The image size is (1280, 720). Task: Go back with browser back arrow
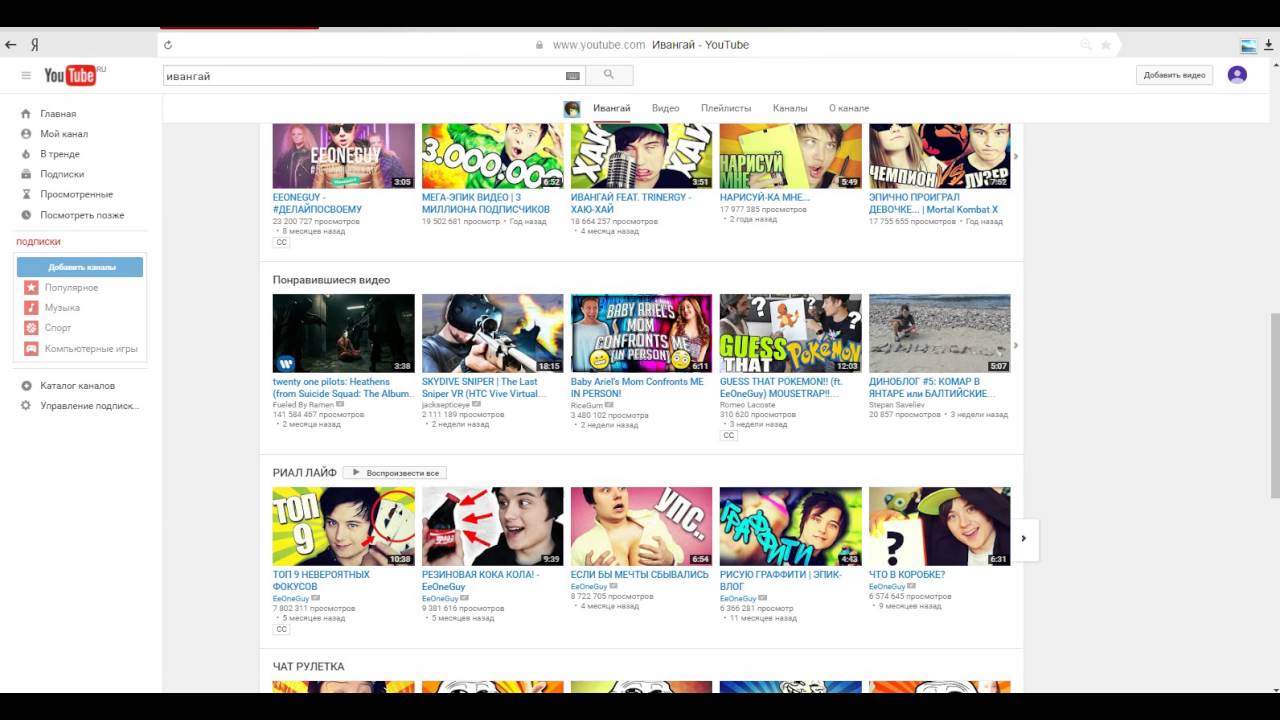point(11,45)
